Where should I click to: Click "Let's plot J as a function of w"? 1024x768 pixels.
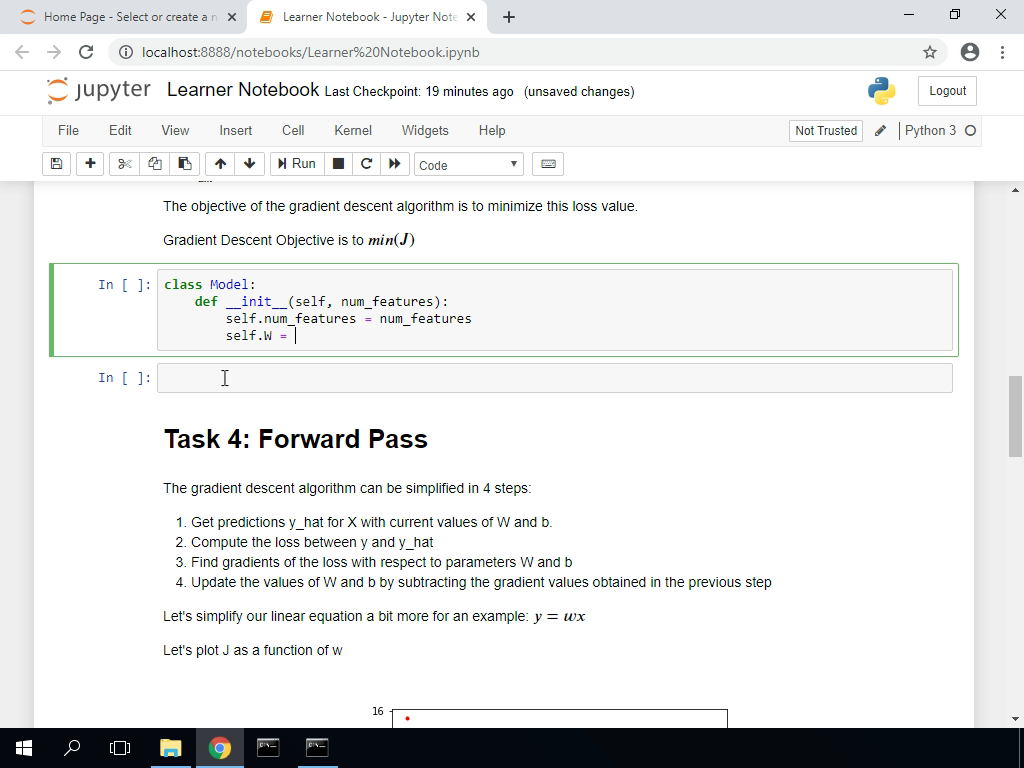(x=253, y=650)
